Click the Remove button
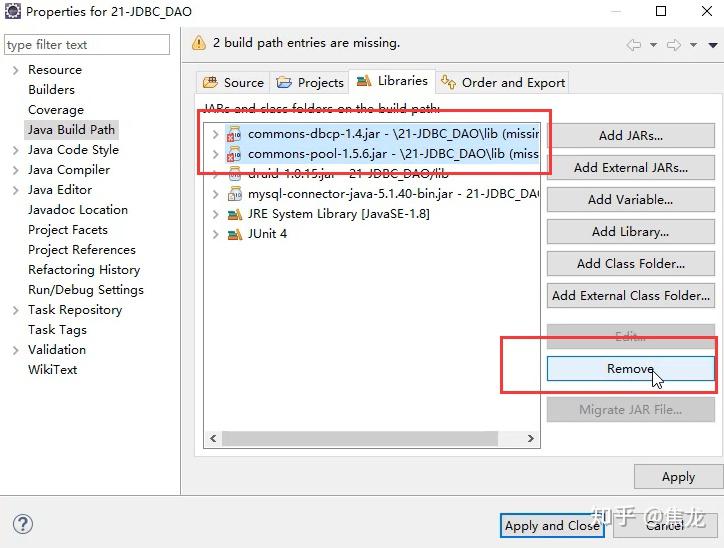 [631, 368]
